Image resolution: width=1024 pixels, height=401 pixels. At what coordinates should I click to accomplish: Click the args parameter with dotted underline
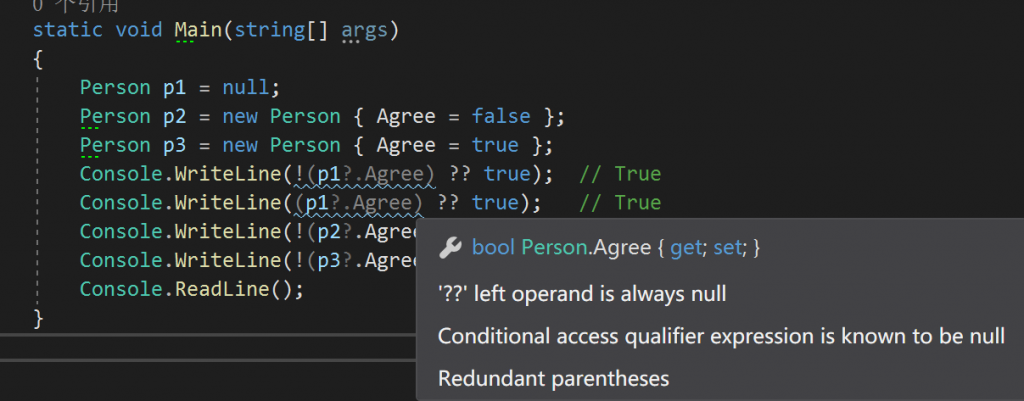(365, 30)
